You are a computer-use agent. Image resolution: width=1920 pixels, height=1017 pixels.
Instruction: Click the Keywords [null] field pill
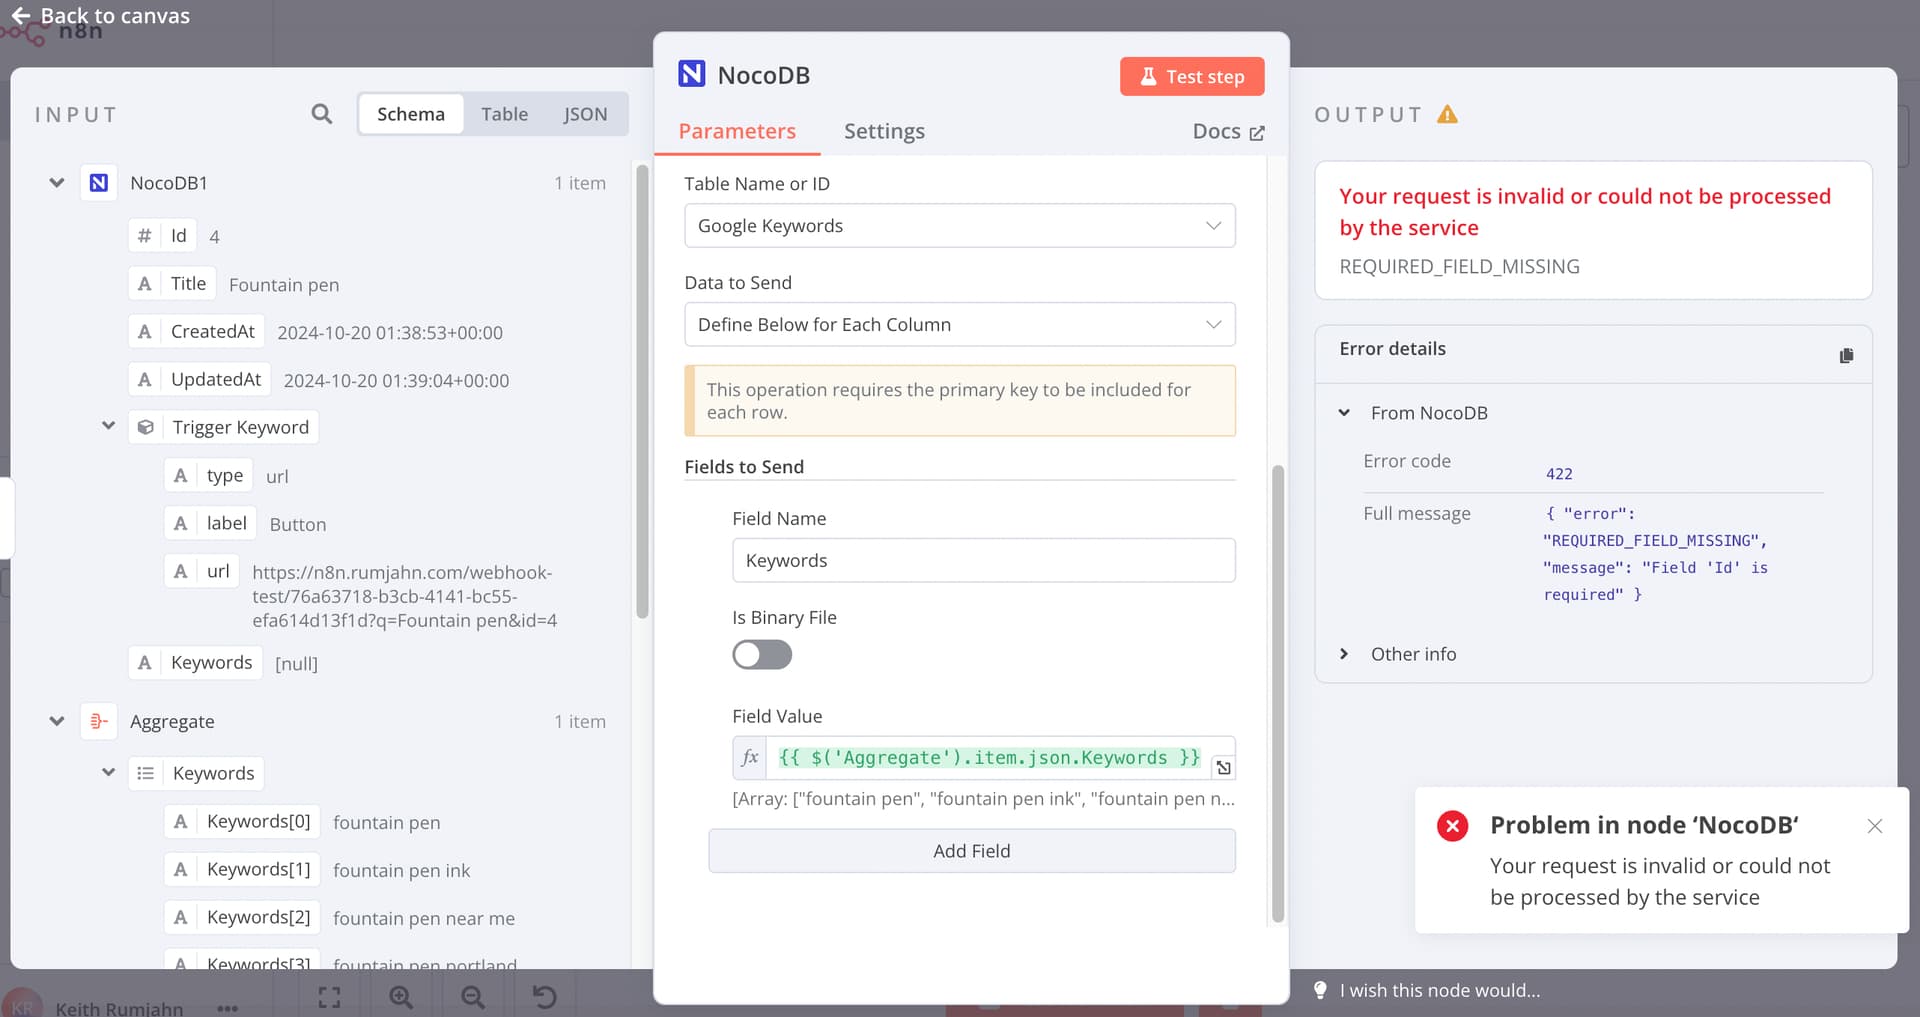pos(196,662)
